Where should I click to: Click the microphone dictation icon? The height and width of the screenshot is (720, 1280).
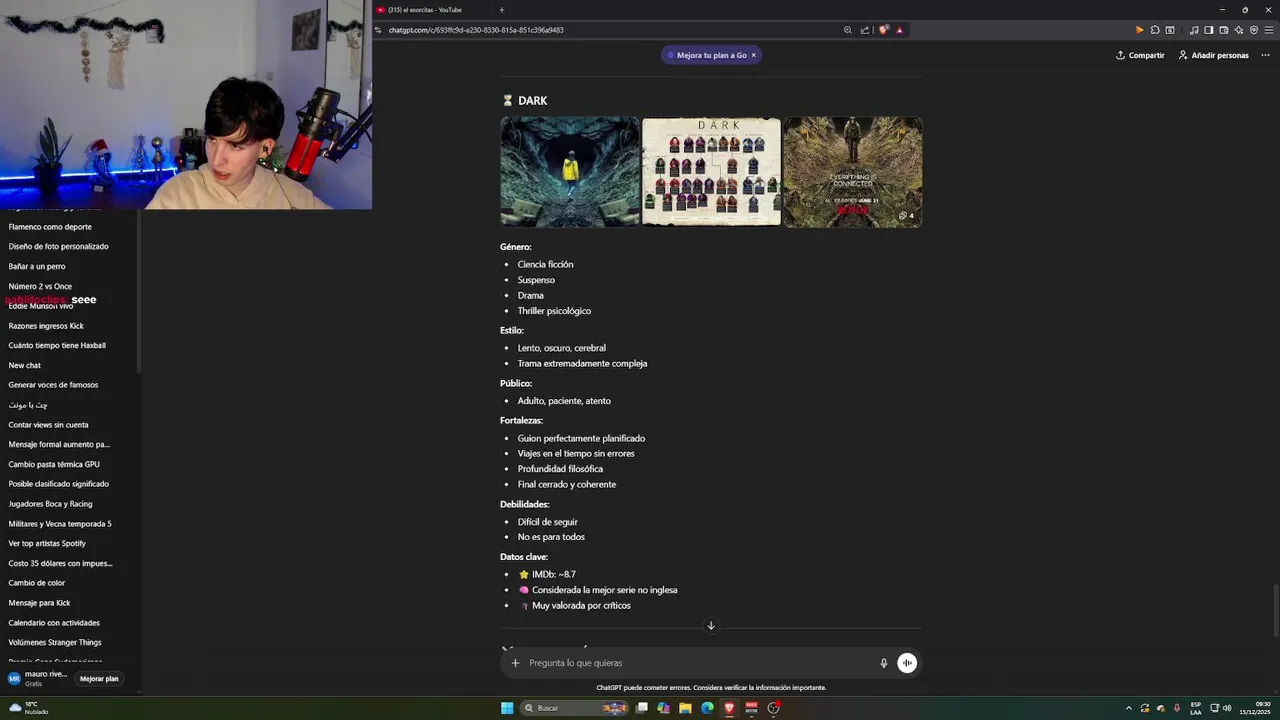884,663
